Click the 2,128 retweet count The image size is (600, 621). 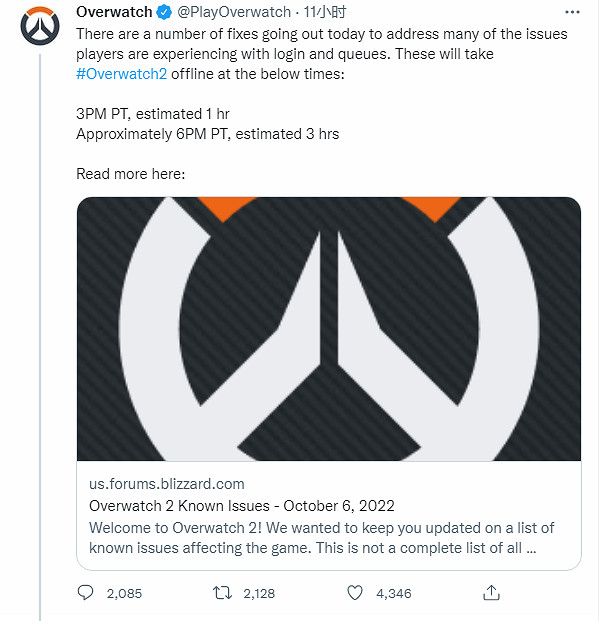[258, 594]
